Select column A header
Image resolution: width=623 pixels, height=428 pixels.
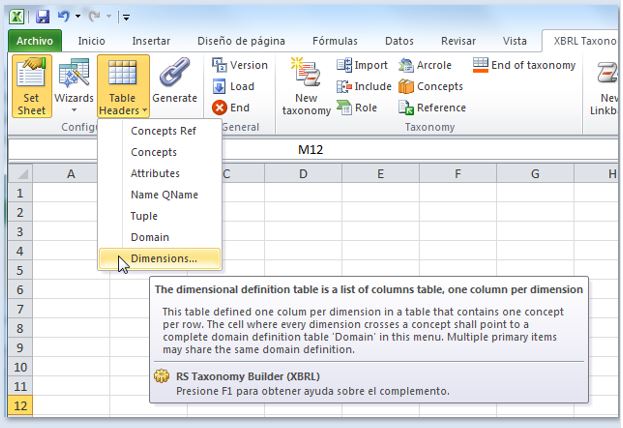point(71,174)
